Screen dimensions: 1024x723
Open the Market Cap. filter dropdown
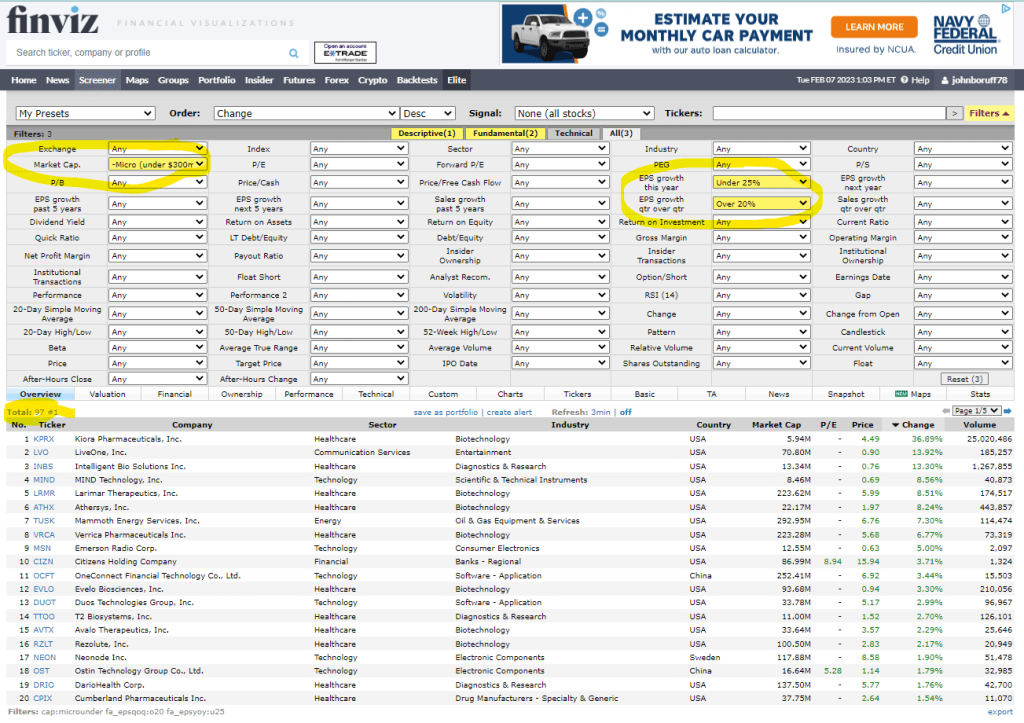(158, 164)
